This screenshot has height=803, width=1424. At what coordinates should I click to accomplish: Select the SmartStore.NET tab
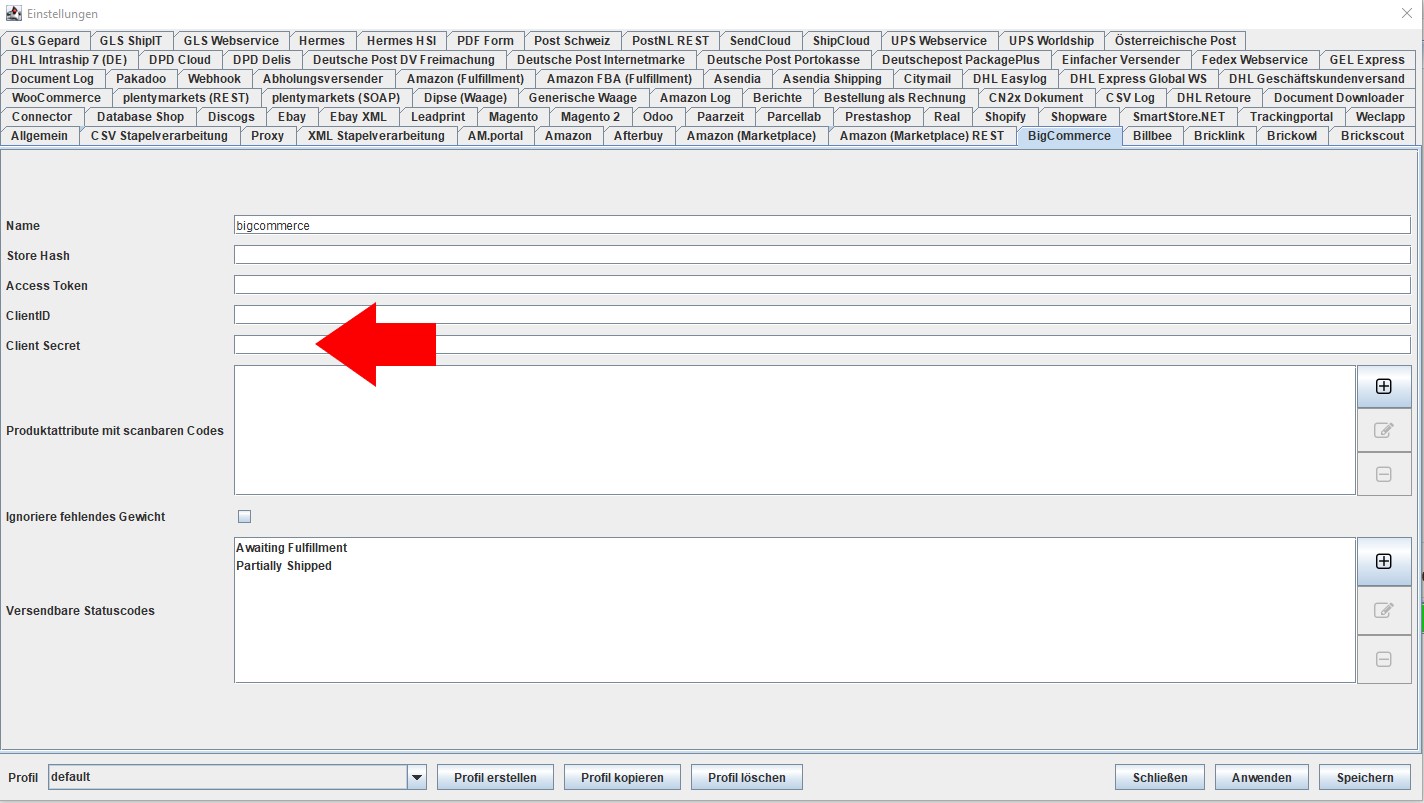point(1178,117)
